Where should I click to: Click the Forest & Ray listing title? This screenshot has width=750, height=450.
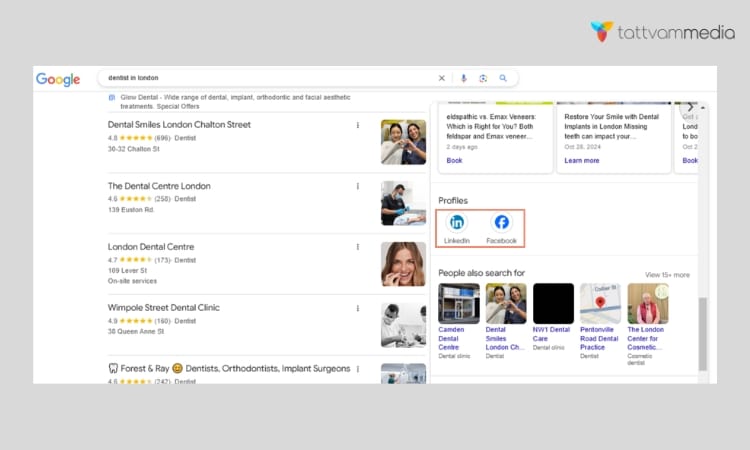click(x=229, y=369)
